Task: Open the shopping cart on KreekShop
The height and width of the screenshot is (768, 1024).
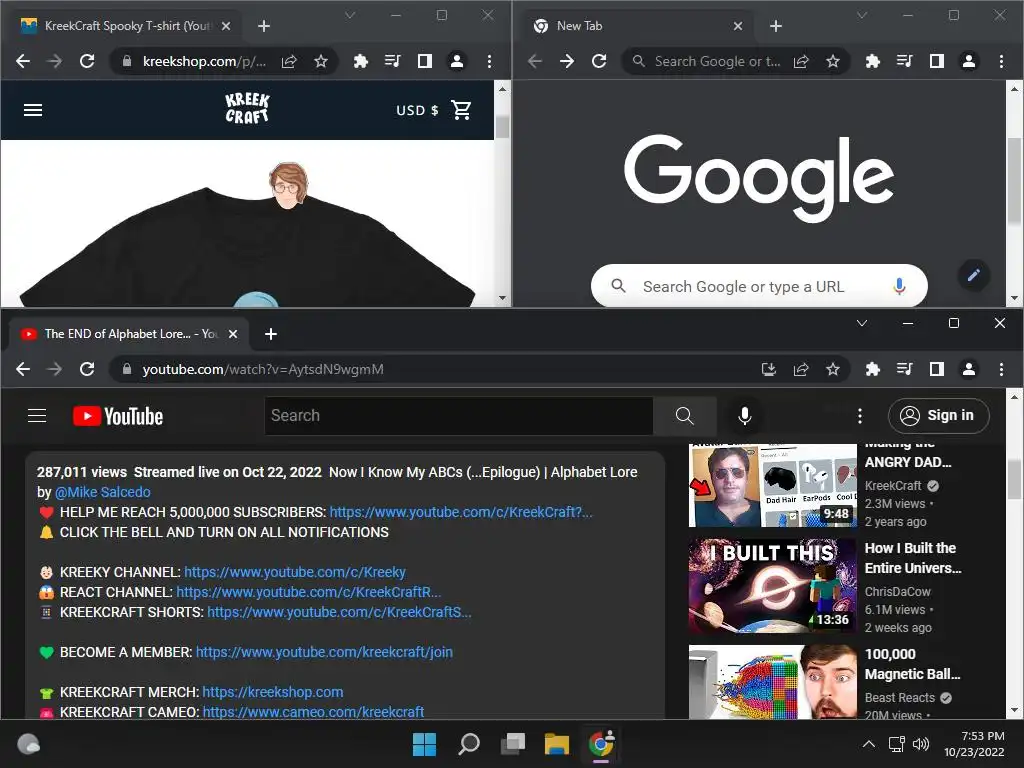Action: click(461, 110)
